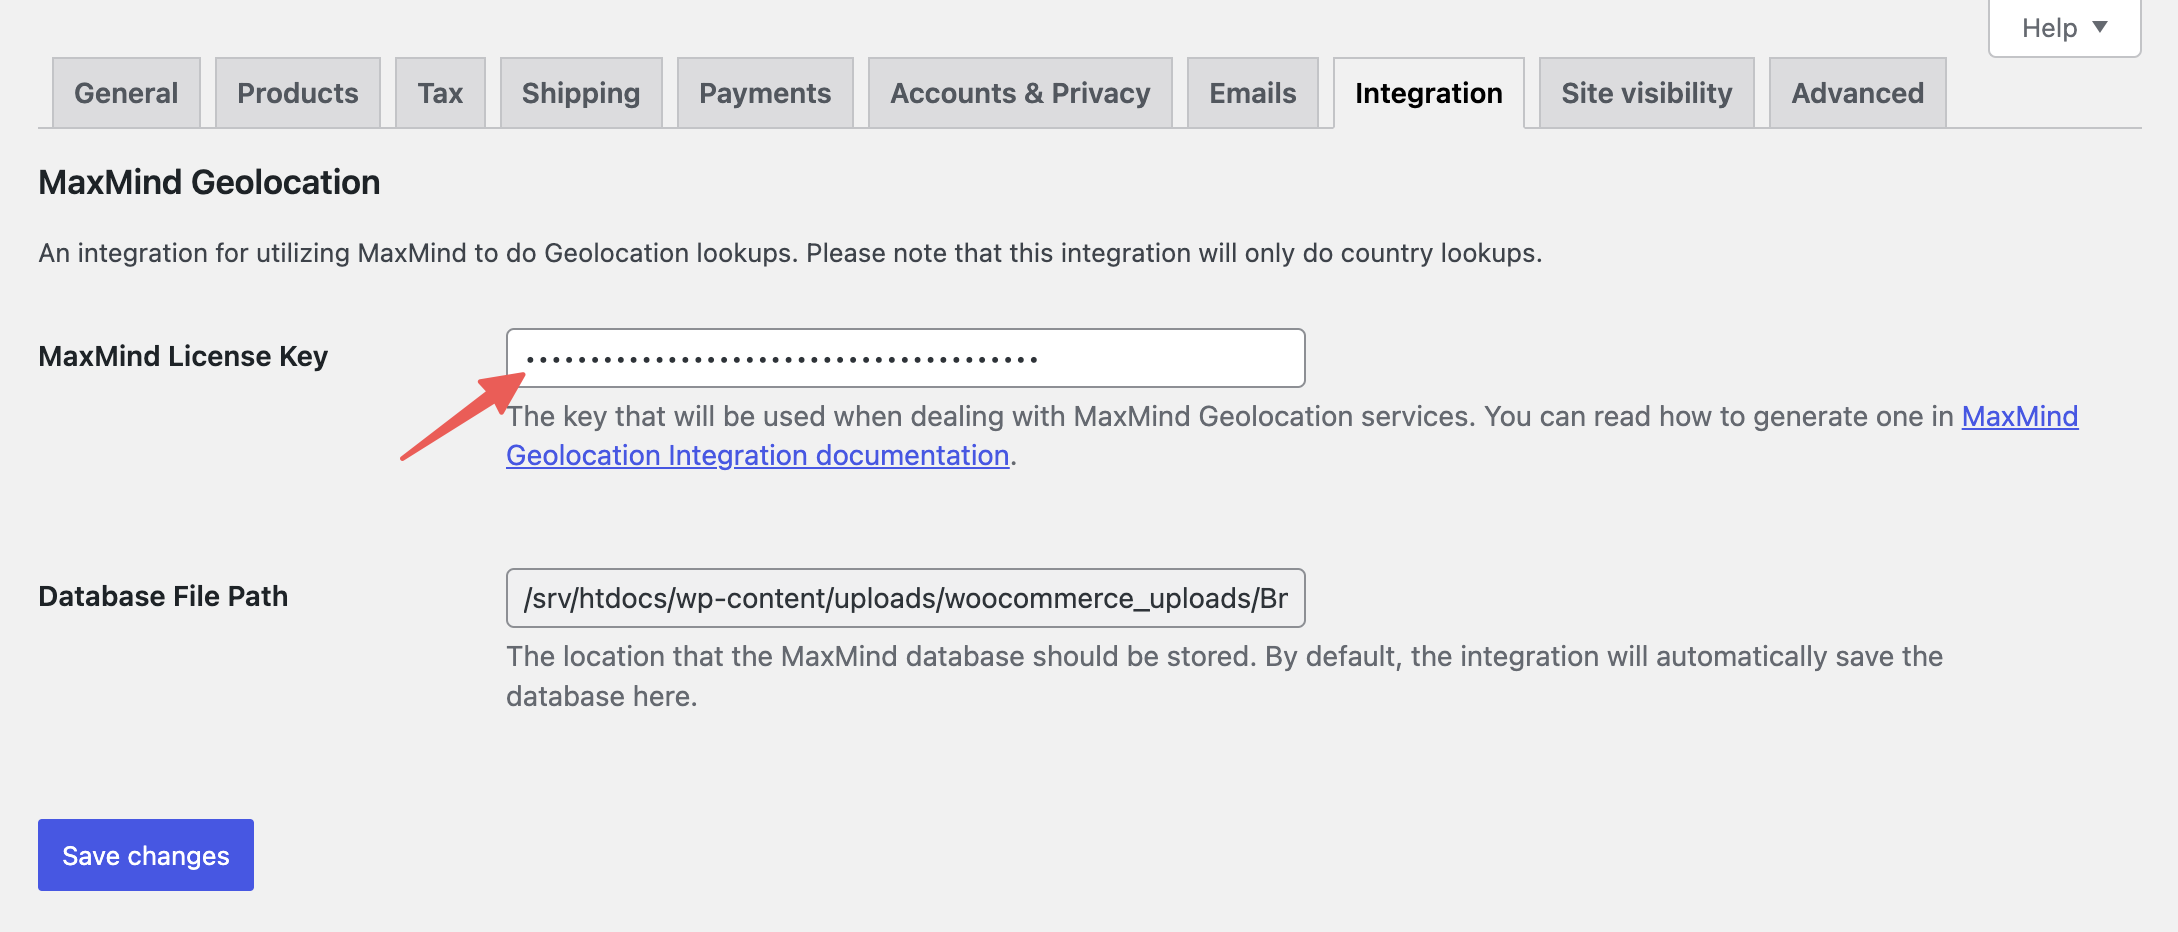Open the Payments tab
The width and height of the screenshot is (2178, 932).
[x=764, y=92]
